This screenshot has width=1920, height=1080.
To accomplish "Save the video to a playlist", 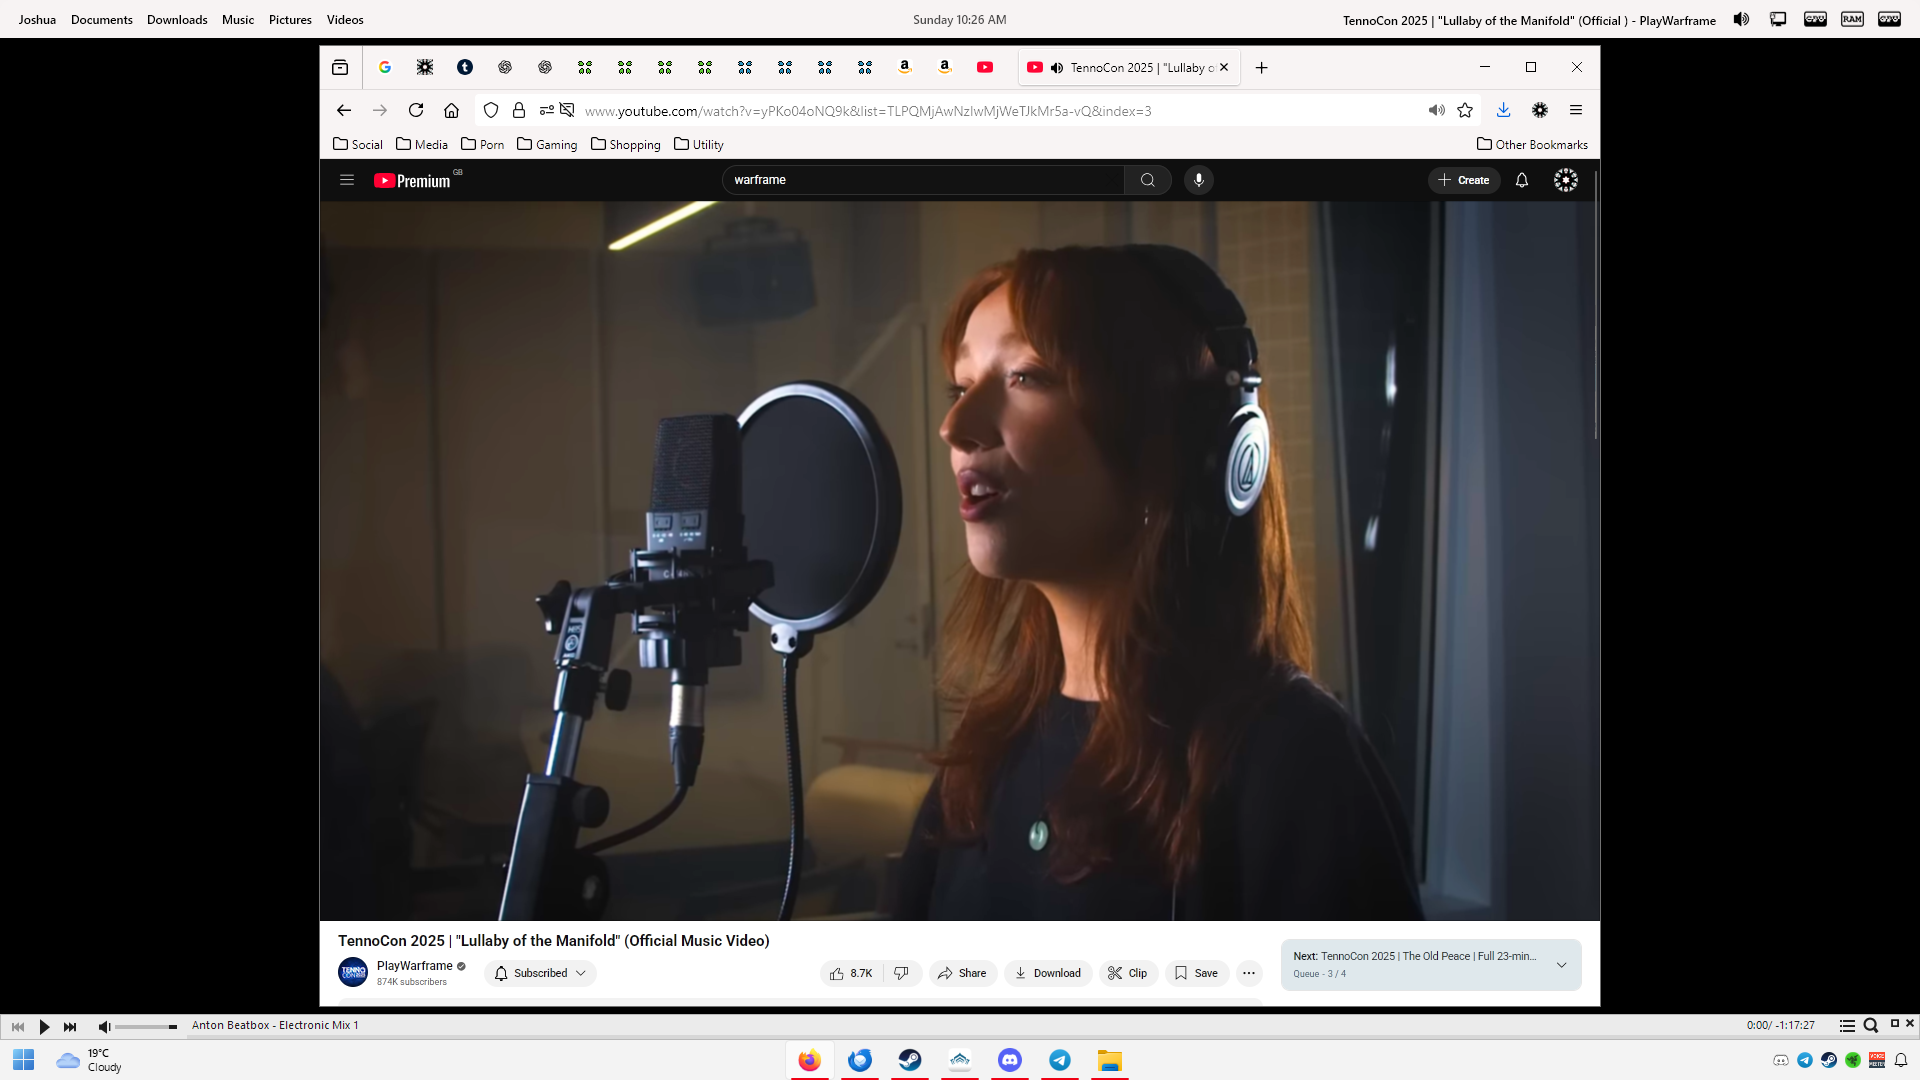I will pos(1196,973).
